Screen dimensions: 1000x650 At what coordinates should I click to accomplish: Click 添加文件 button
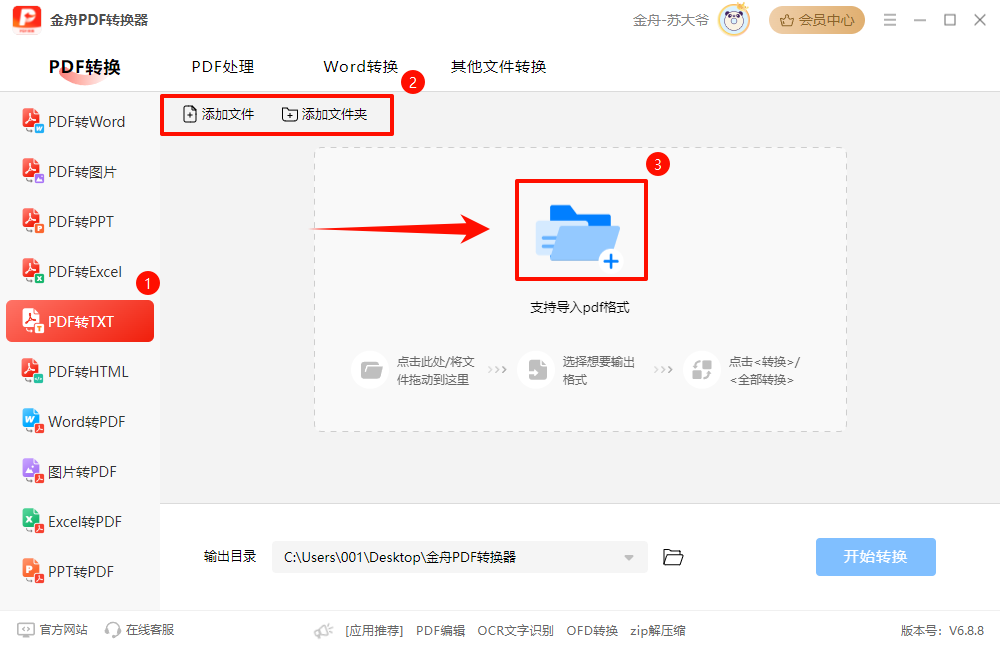click(219, 114)
